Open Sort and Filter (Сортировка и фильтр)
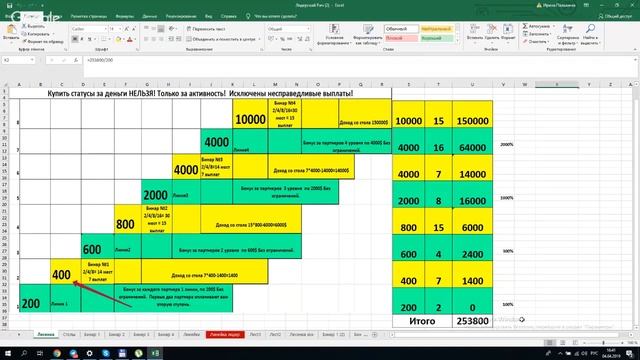Image resolution: width=640 pixels, height=360 pixels. pyautogui.click(x=568, y=34)
